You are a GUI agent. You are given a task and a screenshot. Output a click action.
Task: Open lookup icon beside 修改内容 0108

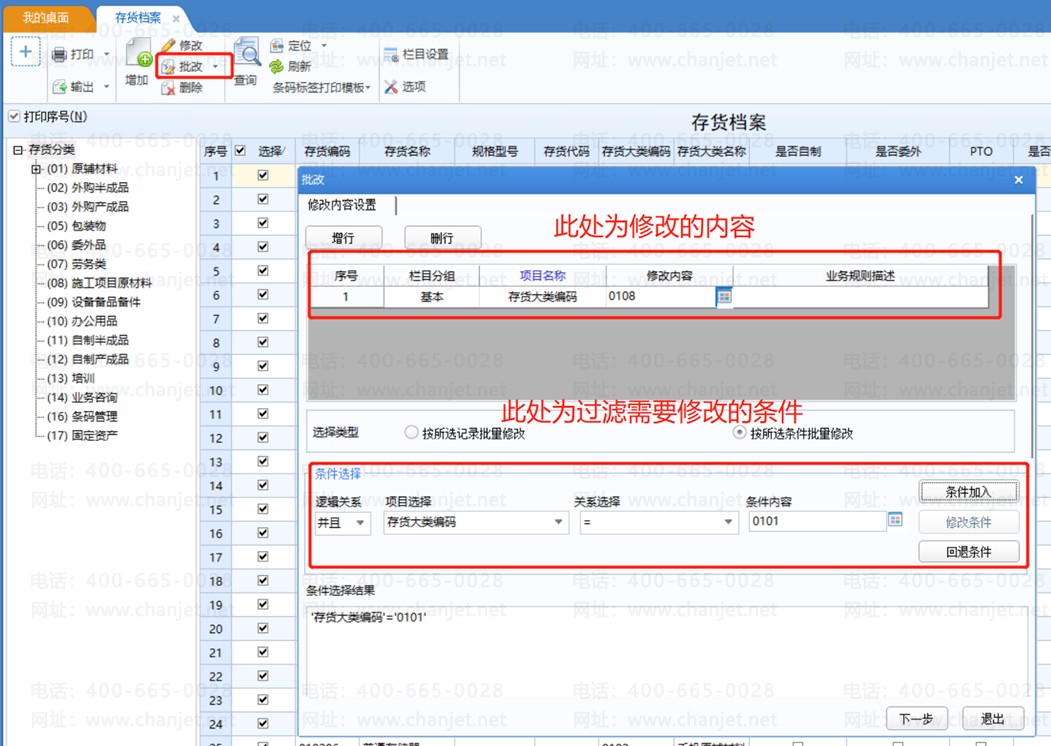click(724, 296)
